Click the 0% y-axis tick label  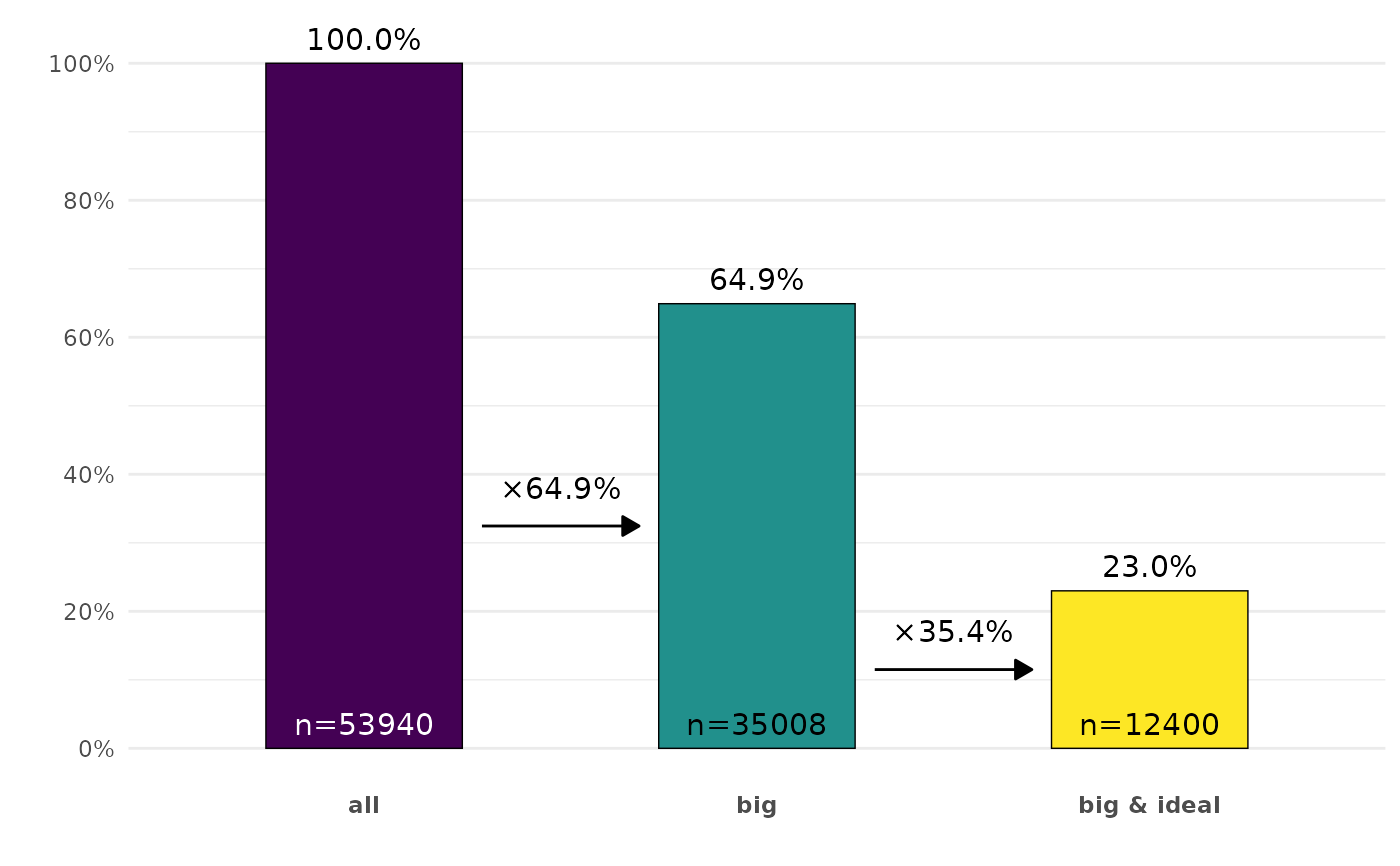(96, 749)
